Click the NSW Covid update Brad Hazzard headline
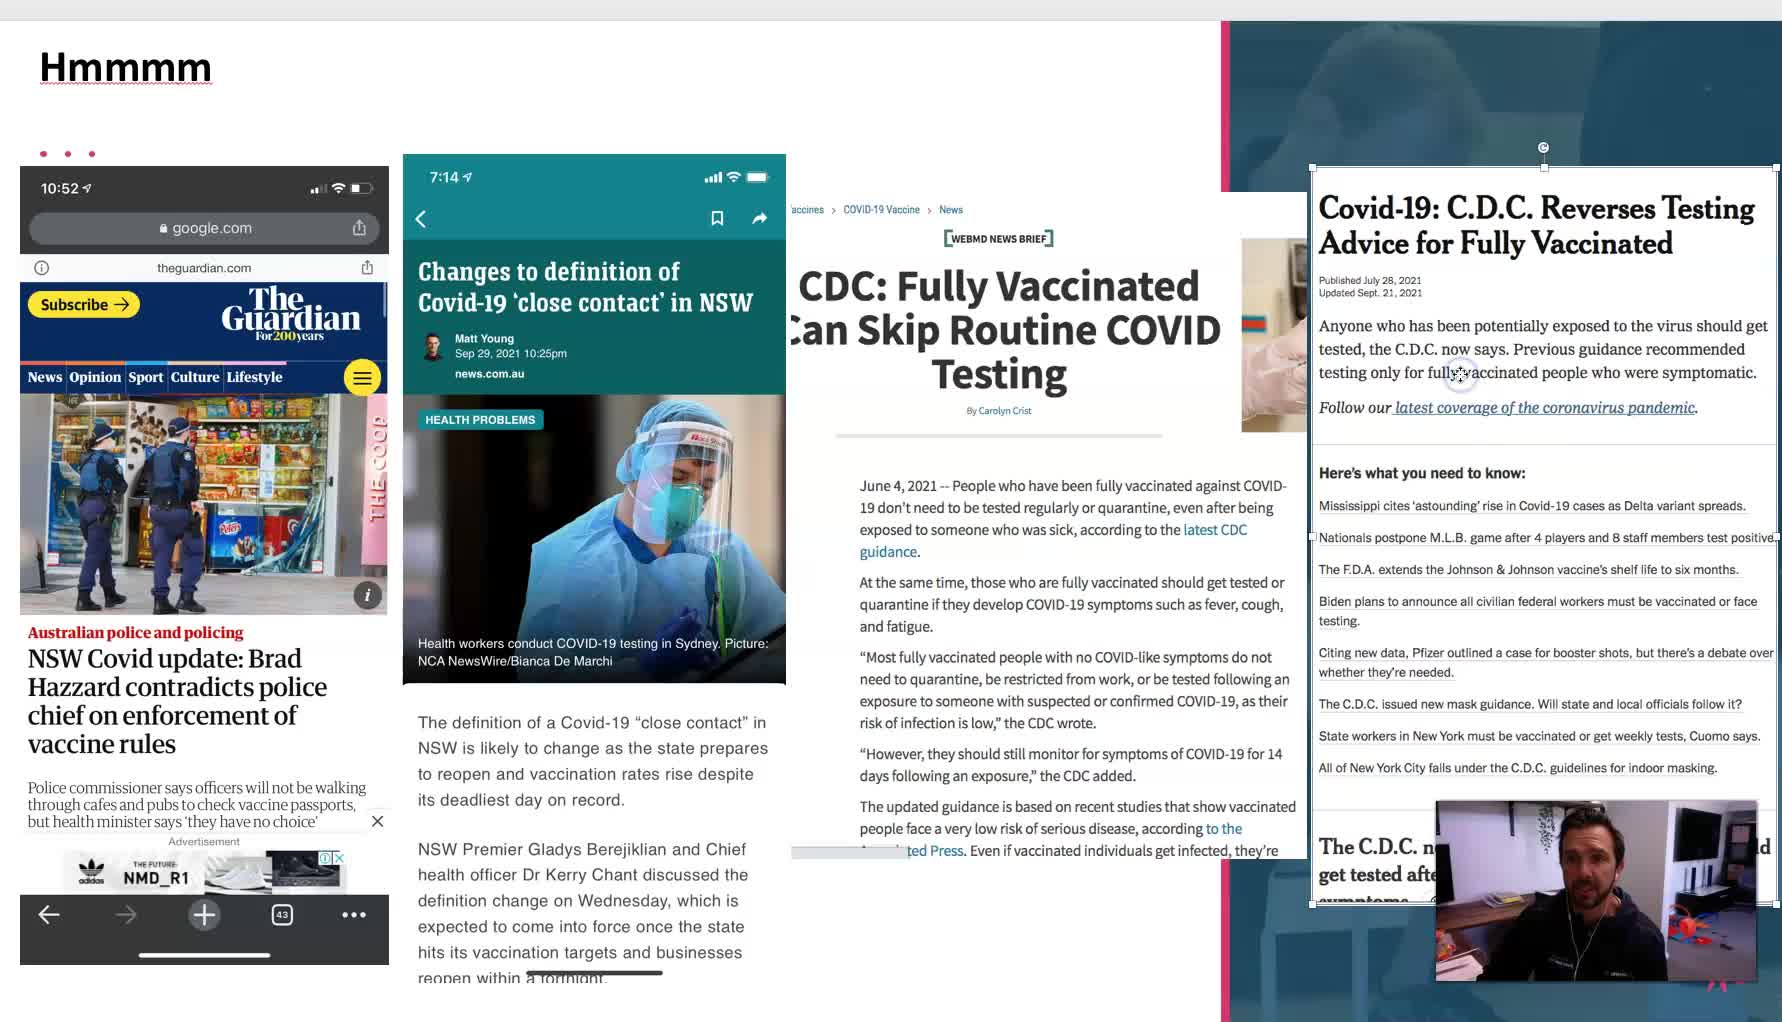This screenshot has width=1782, height=1022. (177, 701)
